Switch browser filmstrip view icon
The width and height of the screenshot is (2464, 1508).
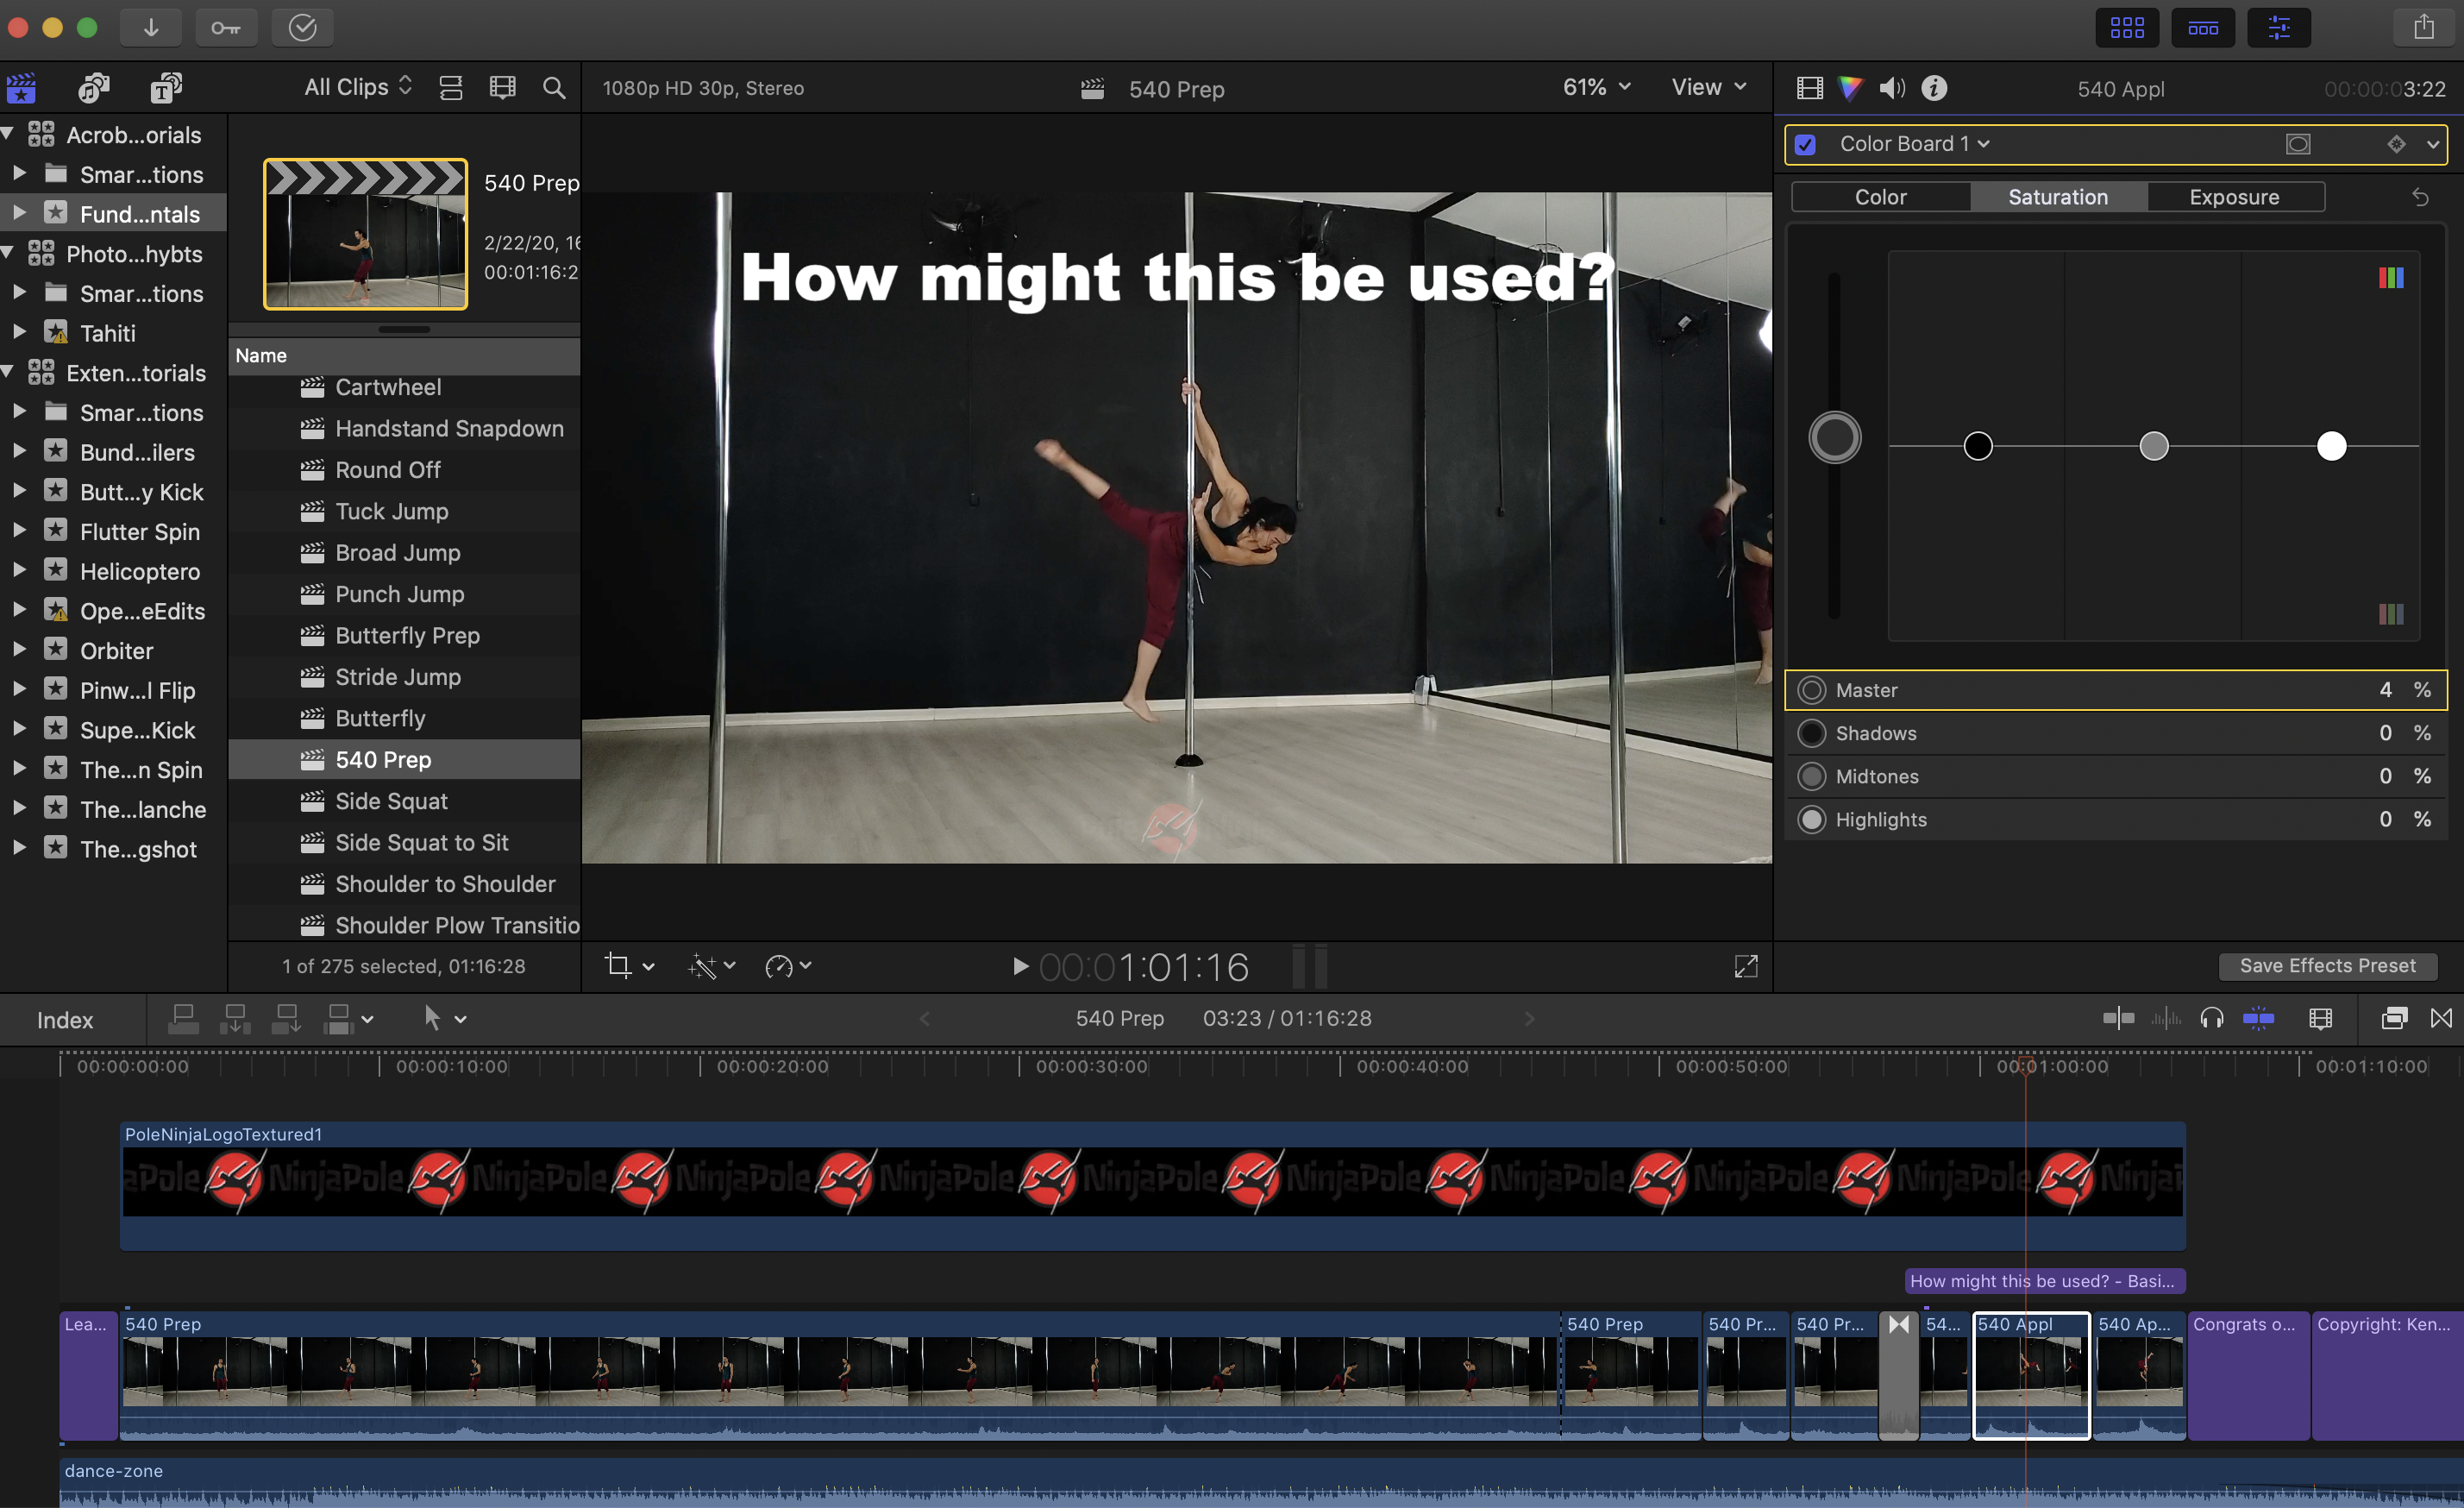502,88
